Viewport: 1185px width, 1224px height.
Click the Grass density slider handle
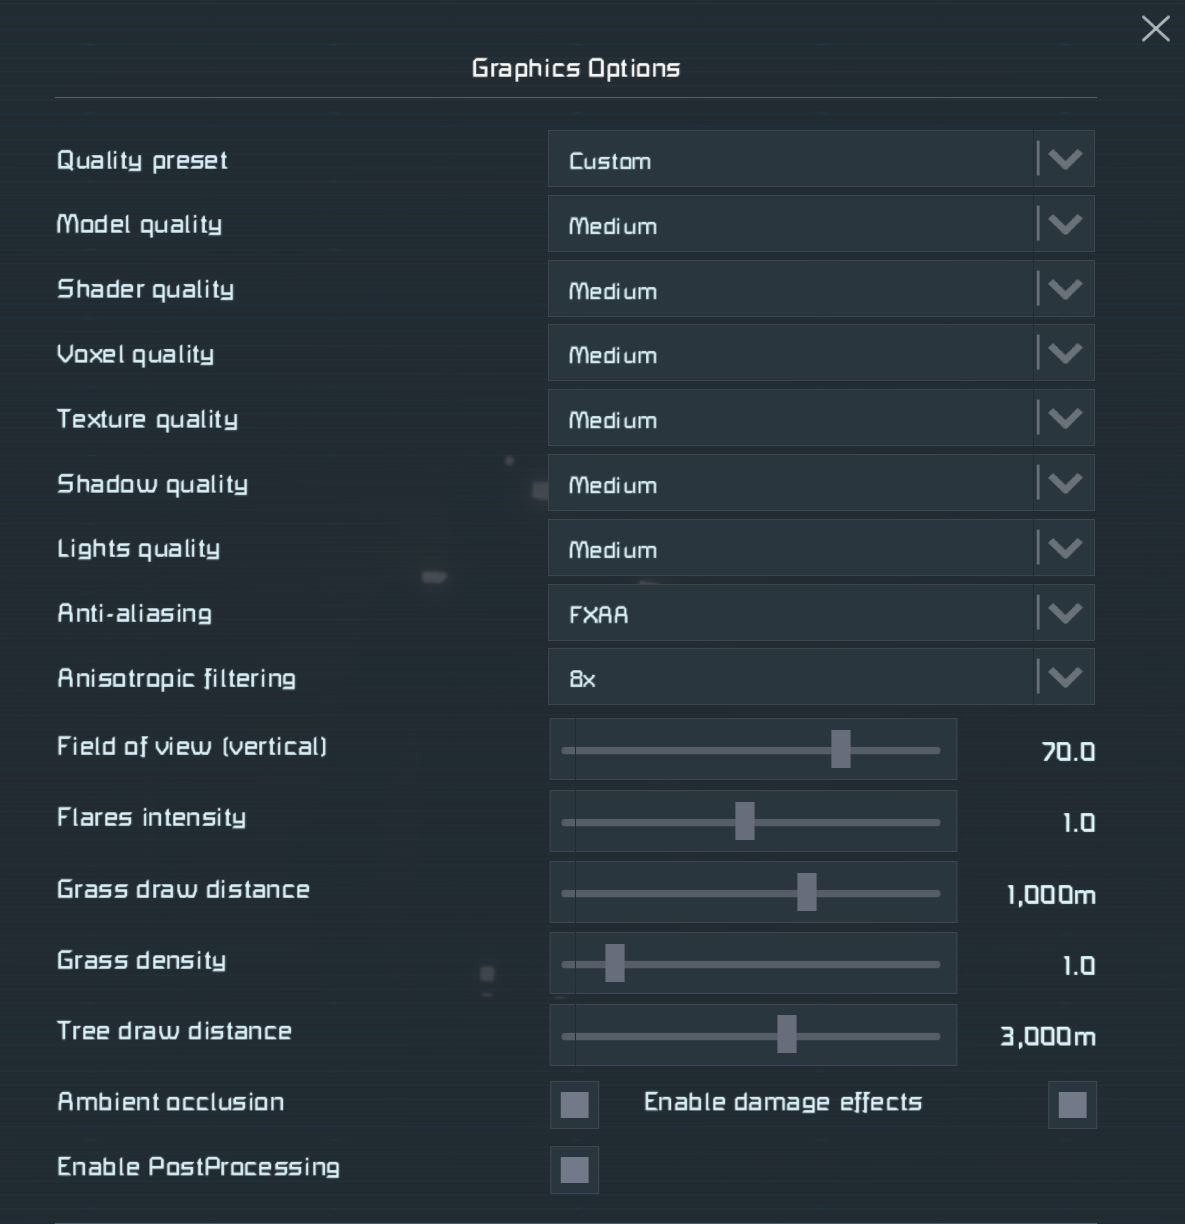point(615,964)
